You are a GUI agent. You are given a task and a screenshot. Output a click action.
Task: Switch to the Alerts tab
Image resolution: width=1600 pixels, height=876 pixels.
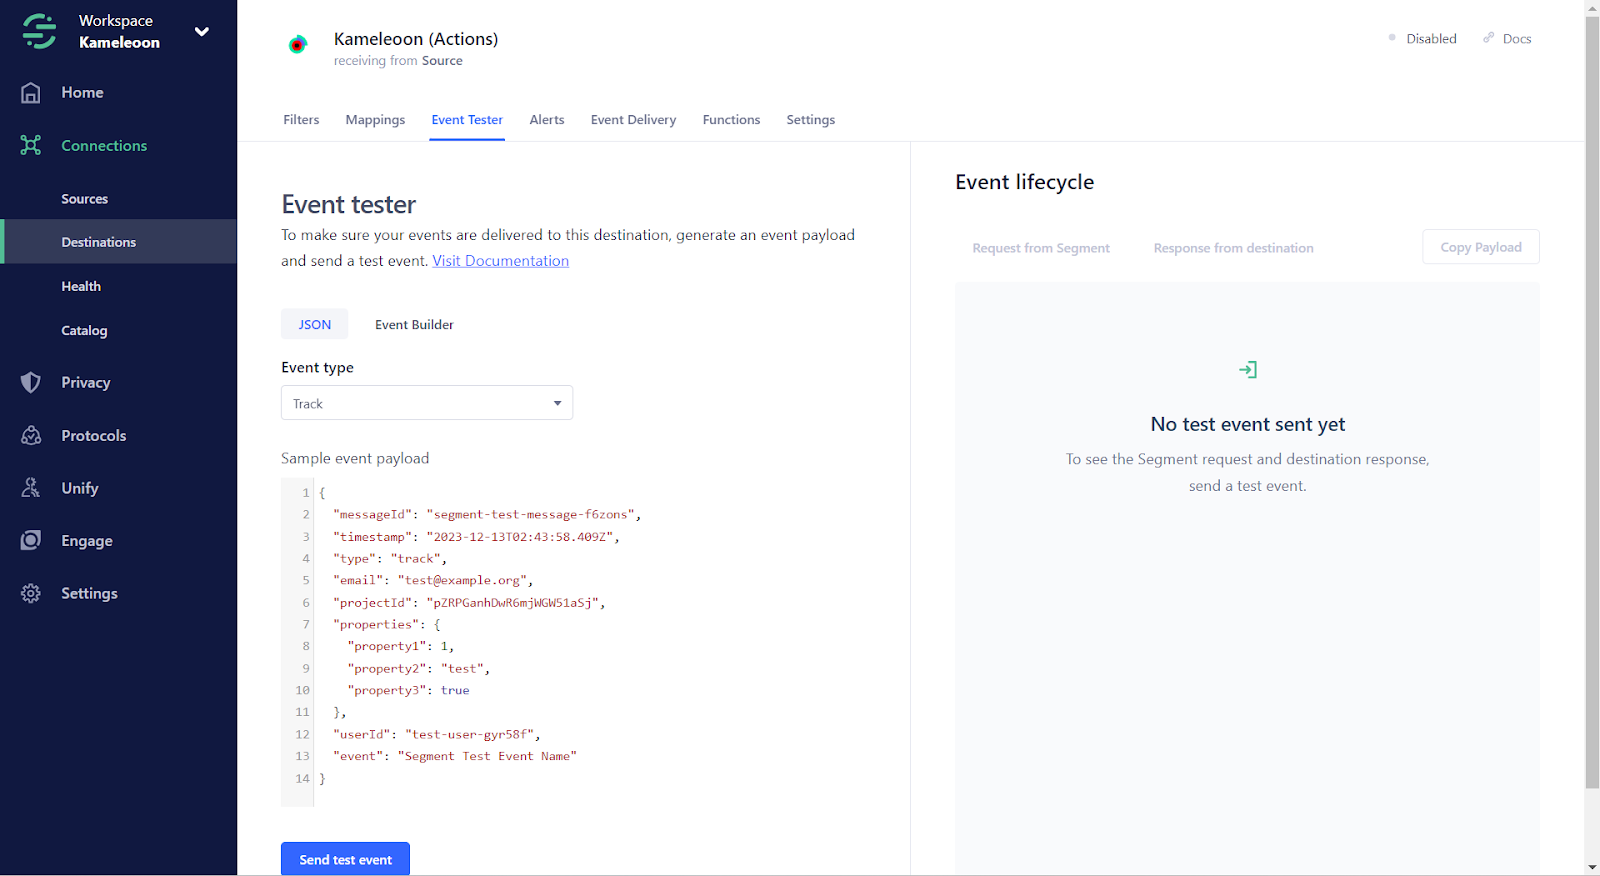[547, 119]
